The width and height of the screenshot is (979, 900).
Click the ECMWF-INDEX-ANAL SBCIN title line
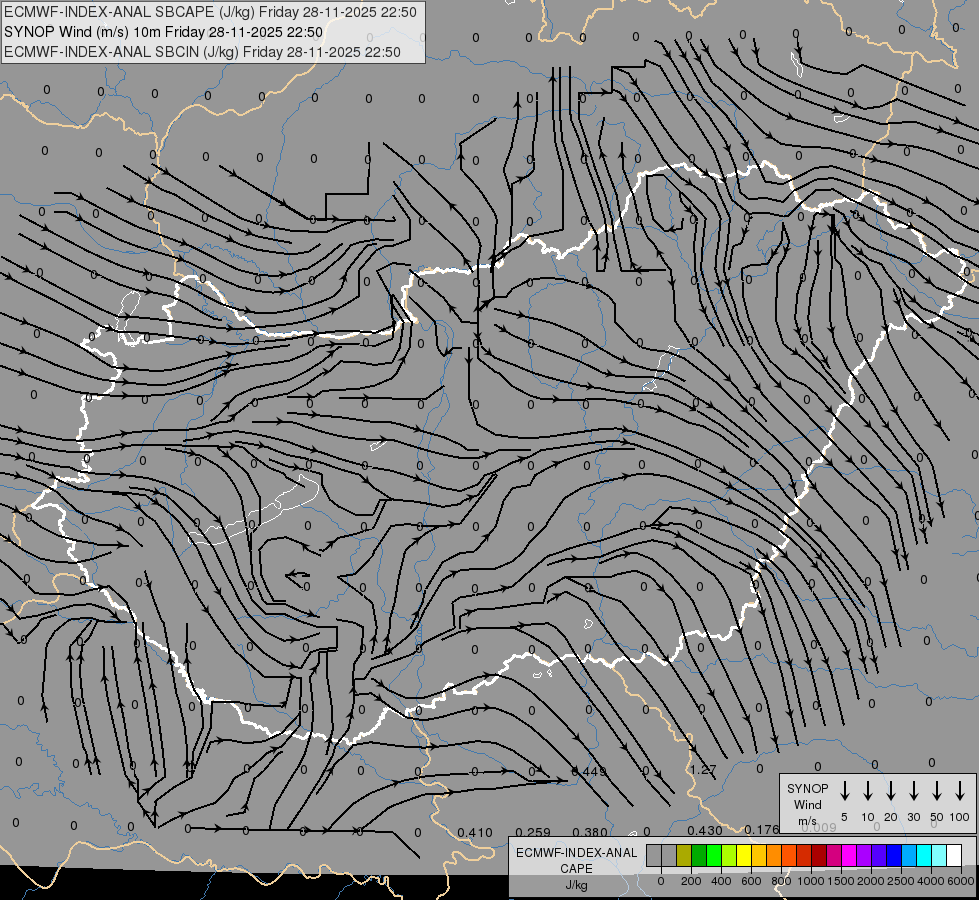tap(202, 52)
